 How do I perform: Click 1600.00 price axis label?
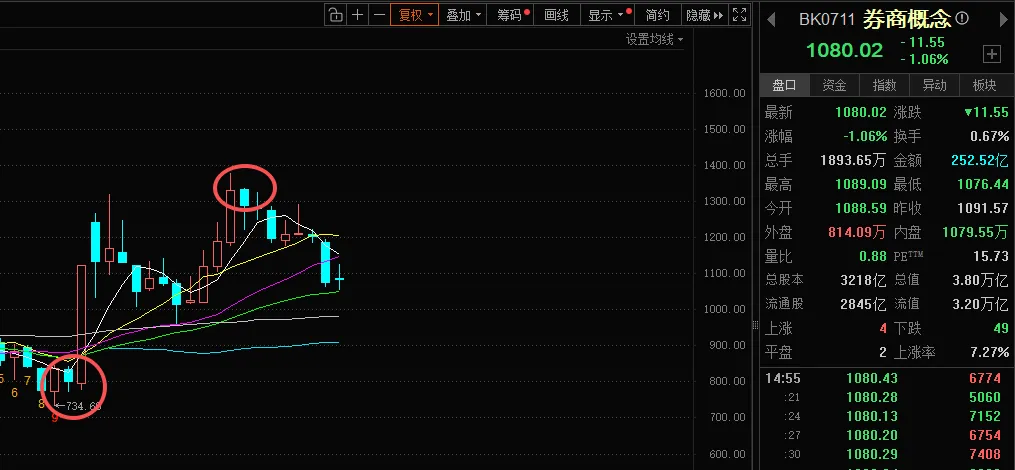point(724,93)
